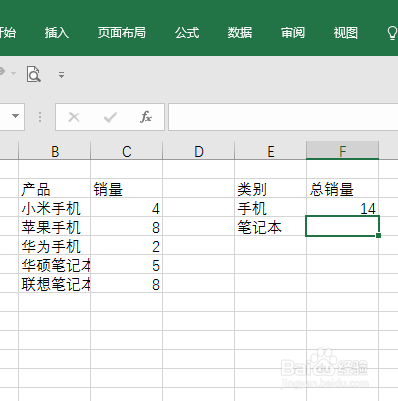Select the 小米手机 cell
The image size is (398, 401).
click(55, 208)
